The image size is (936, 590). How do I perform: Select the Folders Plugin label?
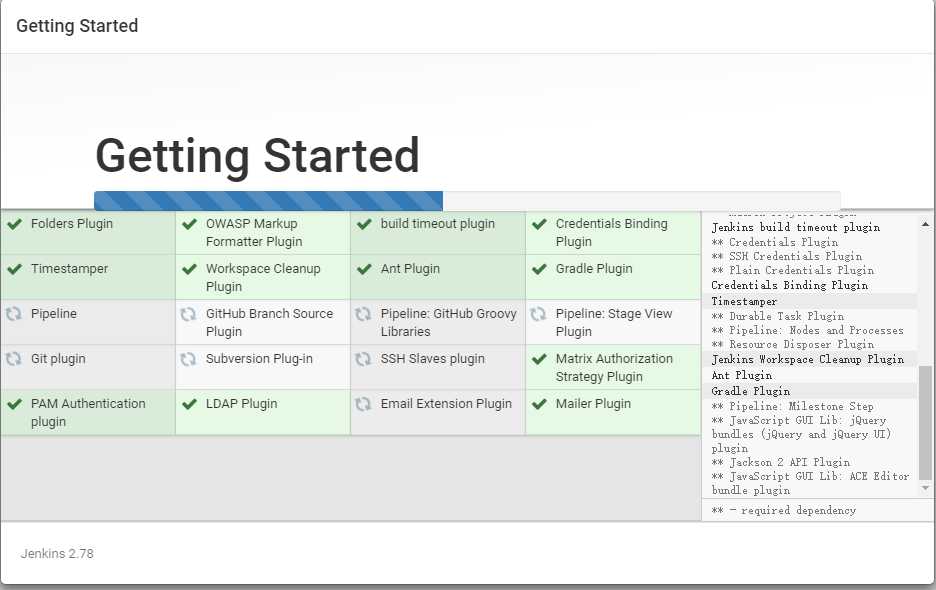pos(72,224)
